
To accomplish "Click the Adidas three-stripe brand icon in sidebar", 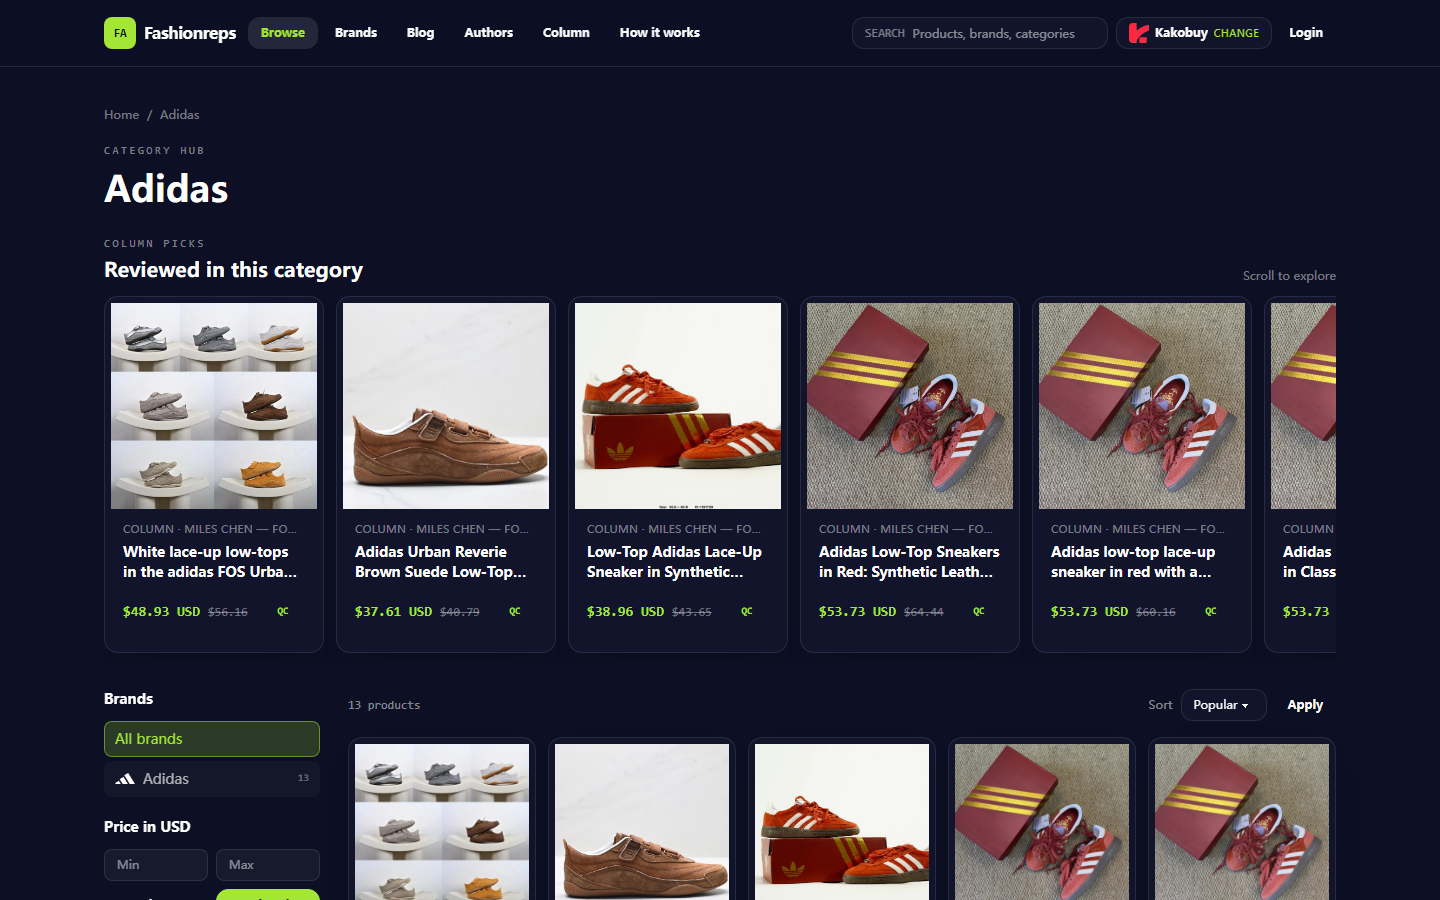I will [x=125, y=779].
